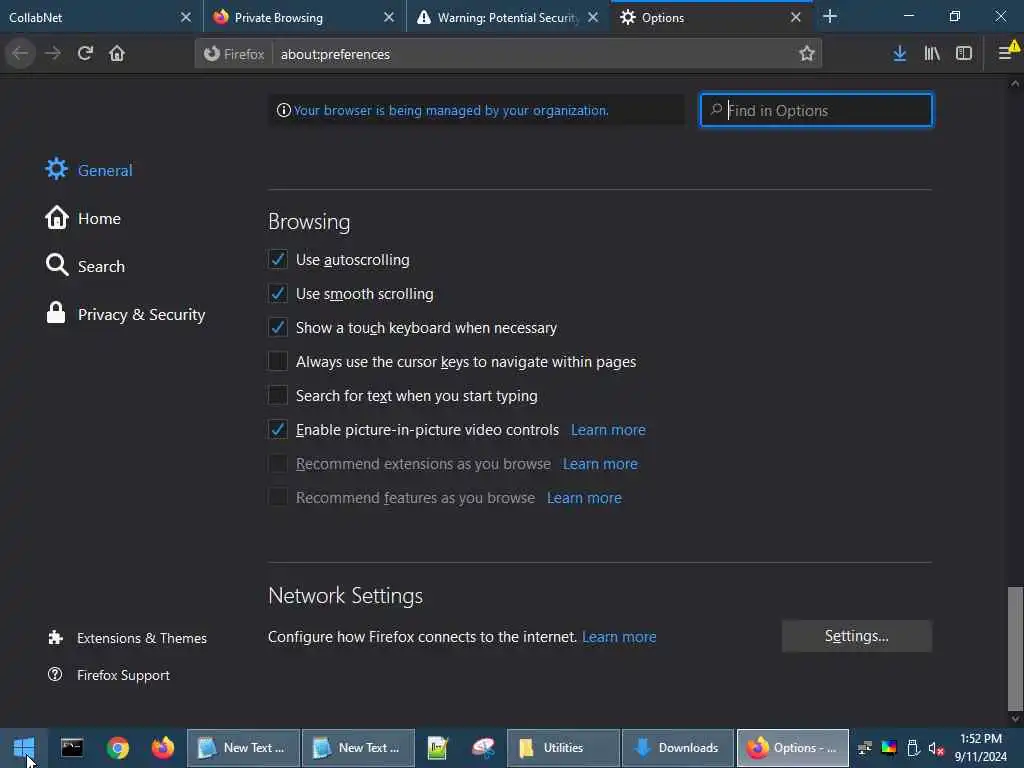Open the Home settings category
This screenshot has height=768, width=1024.
click(83, 218)
